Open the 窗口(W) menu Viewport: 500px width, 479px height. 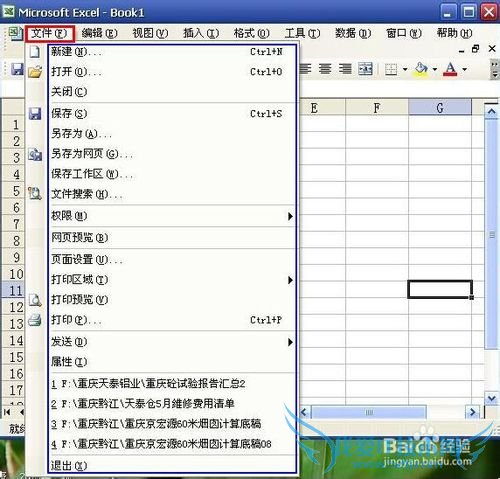coord(404,33)
